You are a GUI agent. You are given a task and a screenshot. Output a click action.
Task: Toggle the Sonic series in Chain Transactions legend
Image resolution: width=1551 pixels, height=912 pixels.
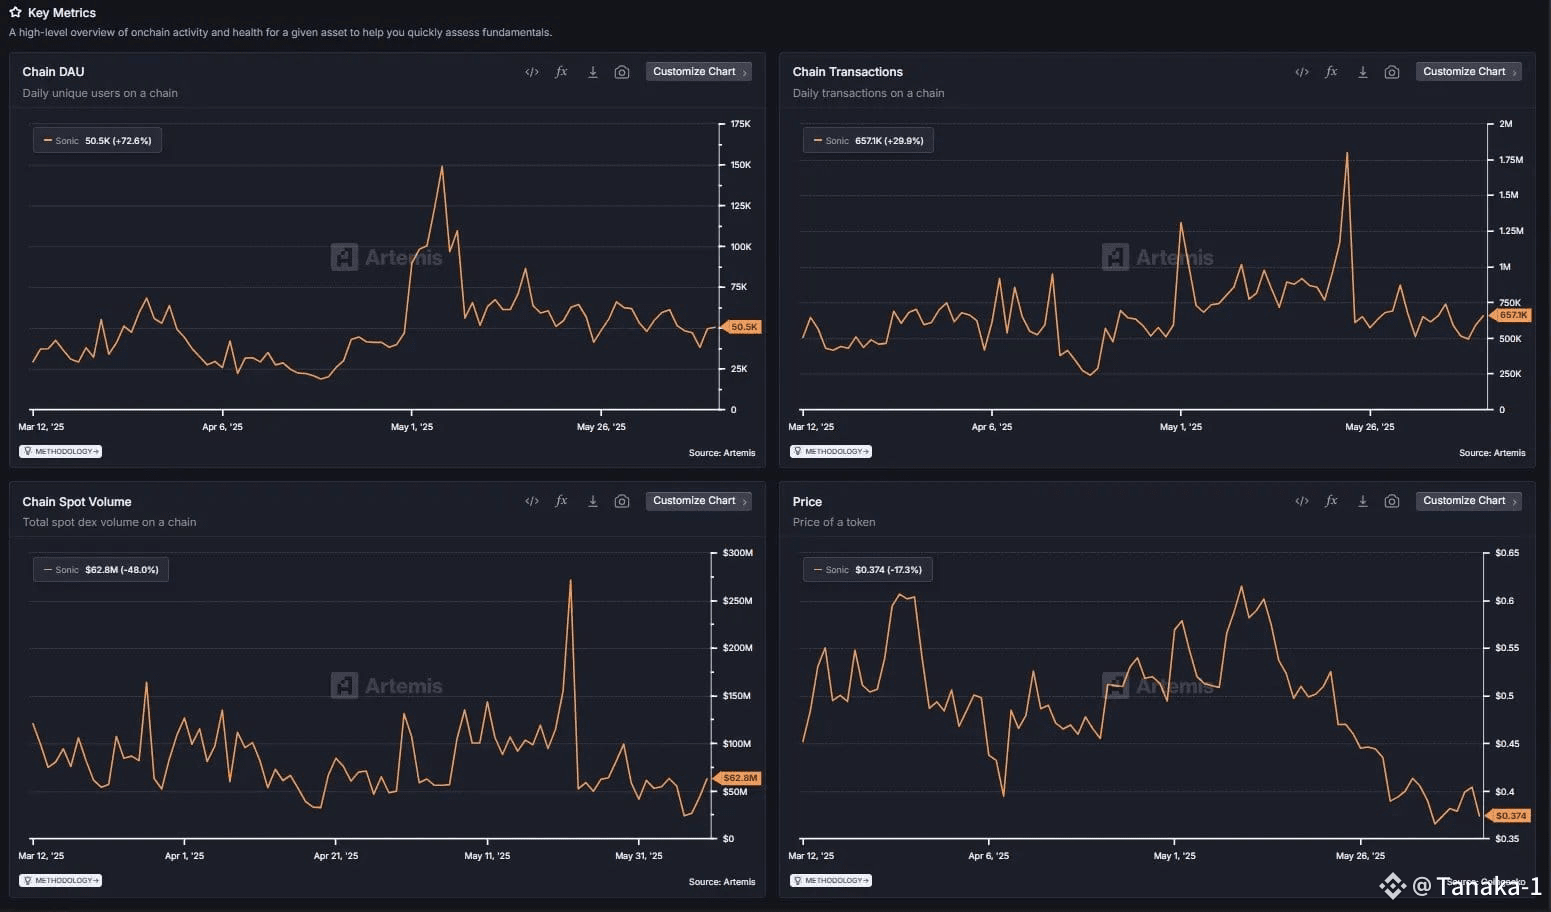tap(868, 141)
